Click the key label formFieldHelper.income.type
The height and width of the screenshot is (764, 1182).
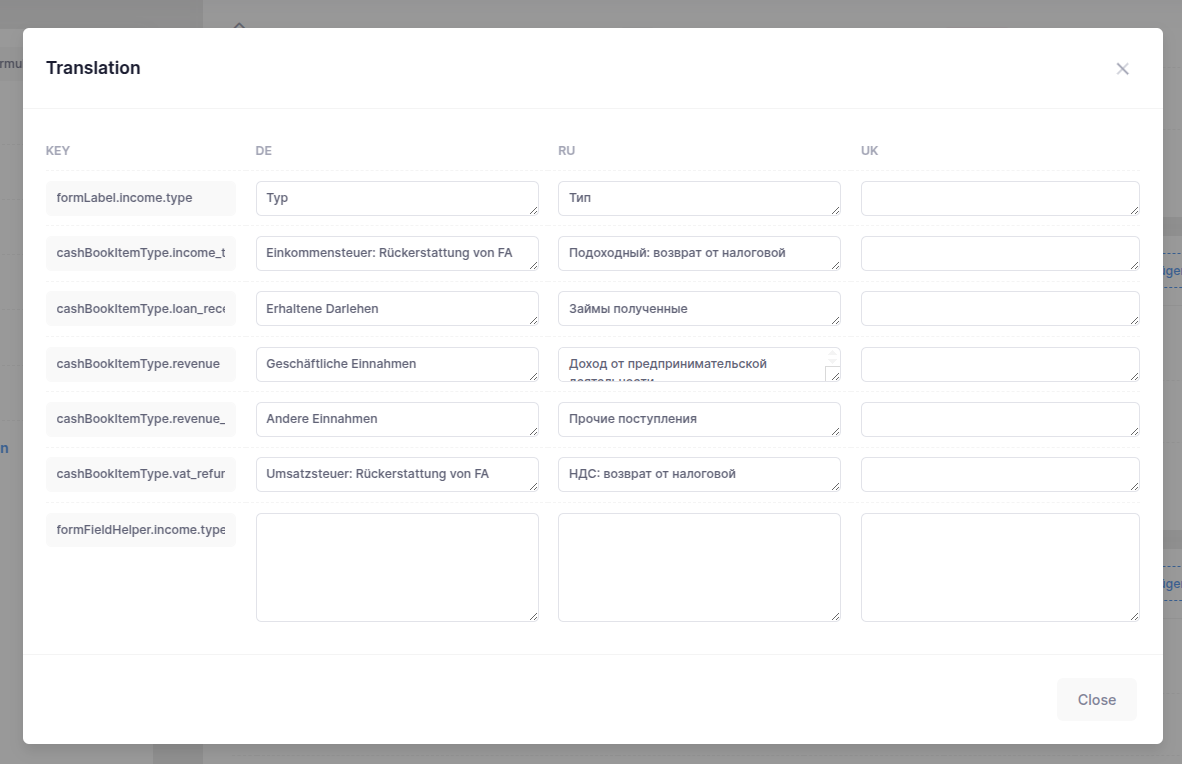[x=140, y=529]
